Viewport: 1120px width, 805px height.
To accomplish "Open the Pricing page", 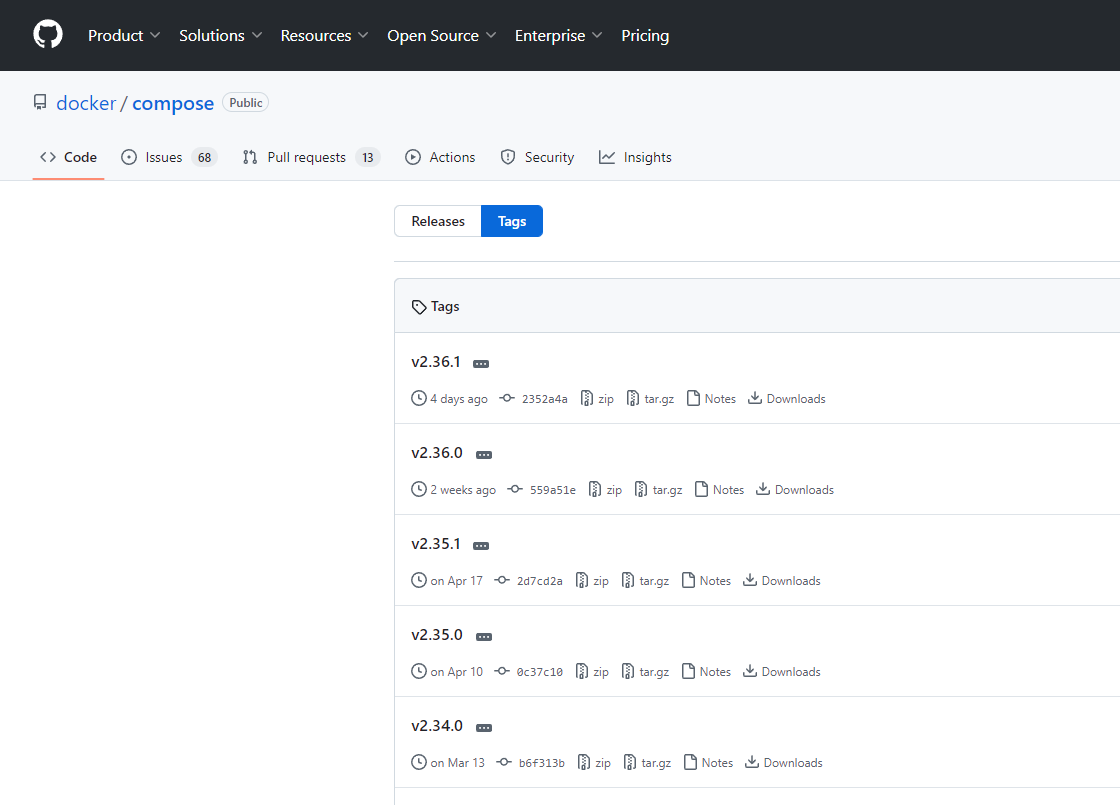I will (x=645, y=36).
